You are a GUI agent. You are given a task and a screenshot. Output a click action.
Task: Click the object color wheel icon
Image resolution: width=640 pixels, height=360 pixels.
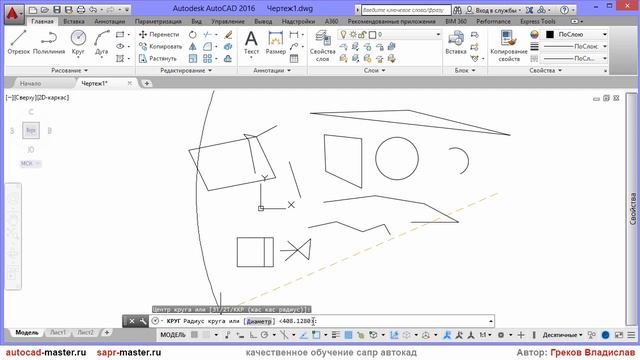[534, 35]
